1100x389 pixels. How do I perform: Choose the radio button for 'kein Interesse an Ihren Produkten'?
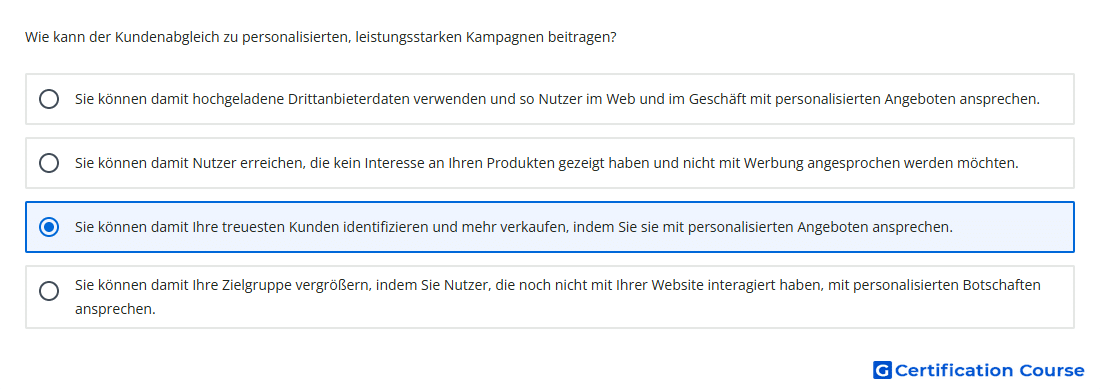[x=49, y=163]
